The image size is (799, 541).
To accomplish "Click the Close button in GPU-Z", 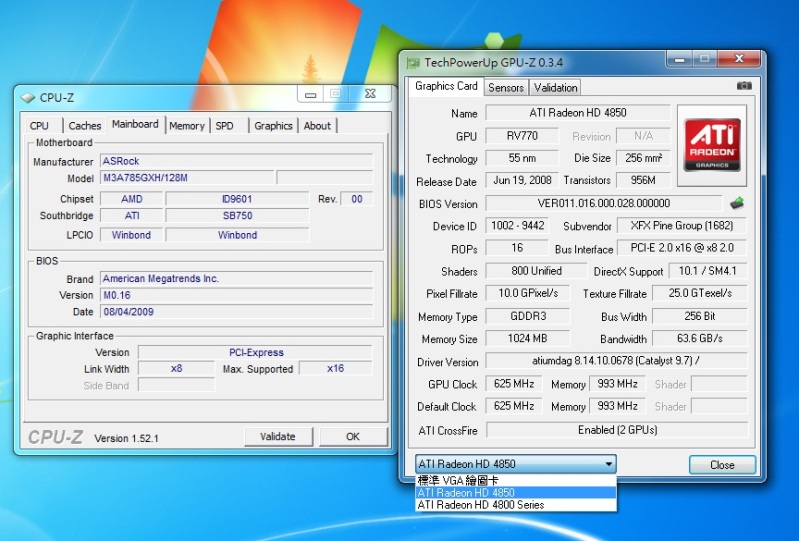I will (x=722, y=465).
